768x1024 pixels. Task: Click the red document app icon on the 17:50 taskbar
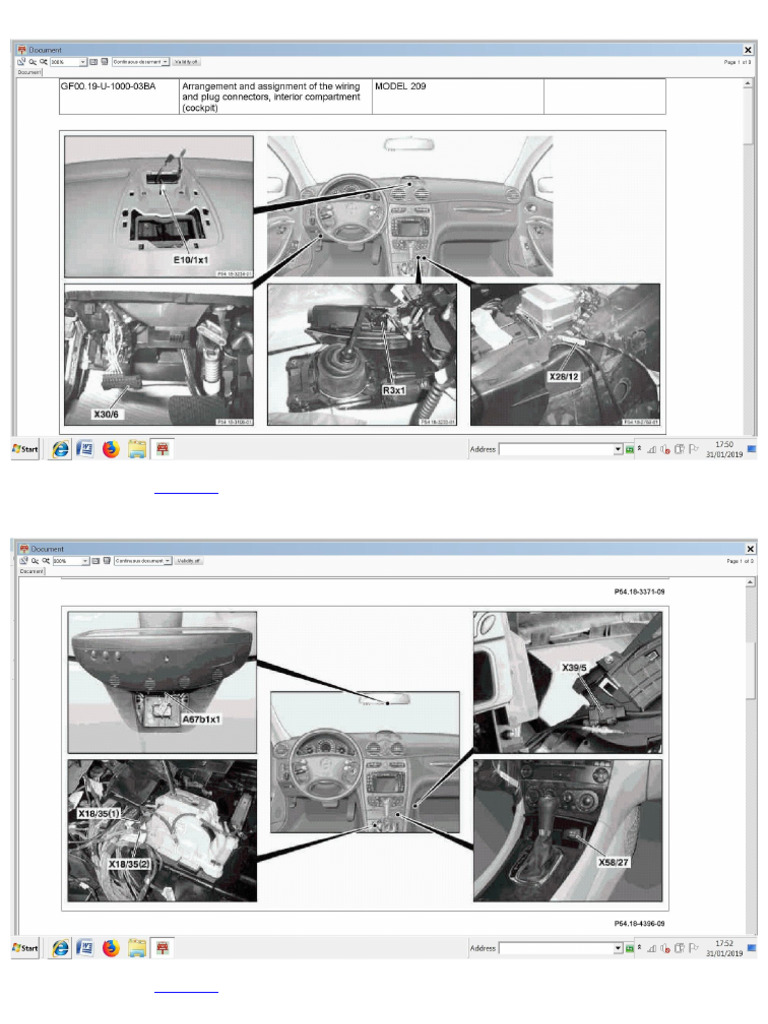click(163, 449)
